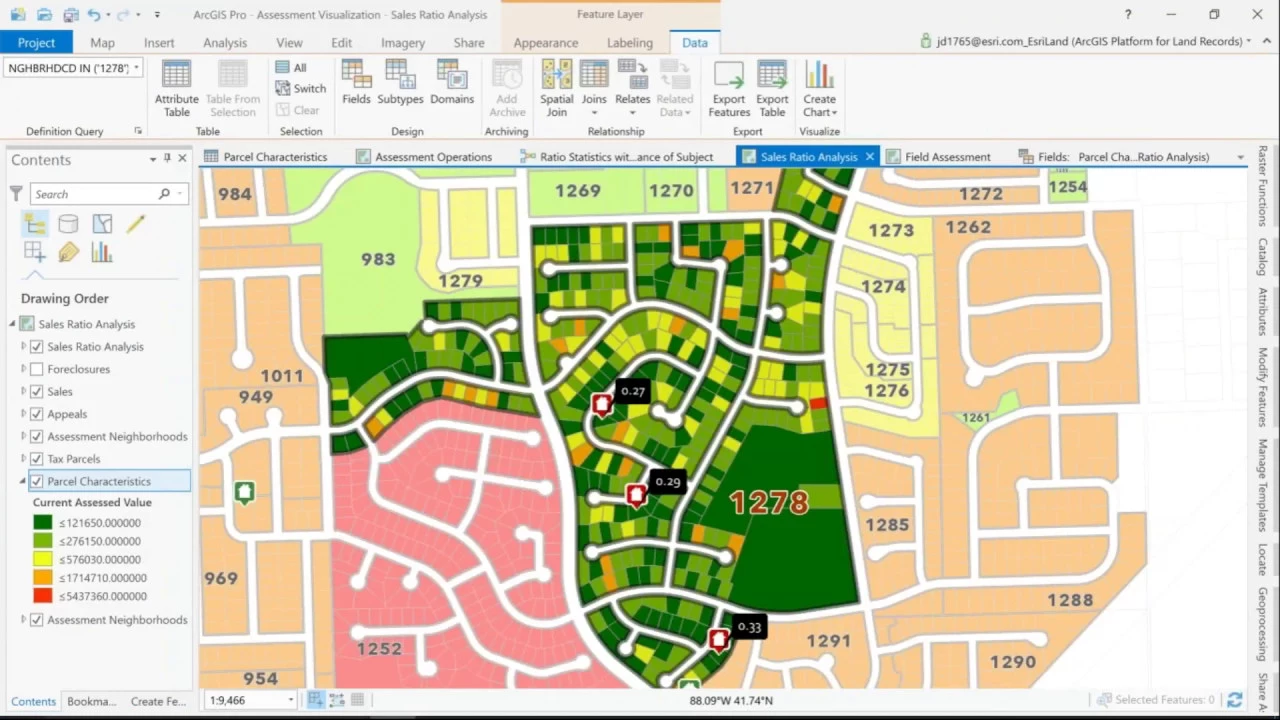1280x720 pixels.
Task: Open the Attribute Table
Action: pos(176,89)
